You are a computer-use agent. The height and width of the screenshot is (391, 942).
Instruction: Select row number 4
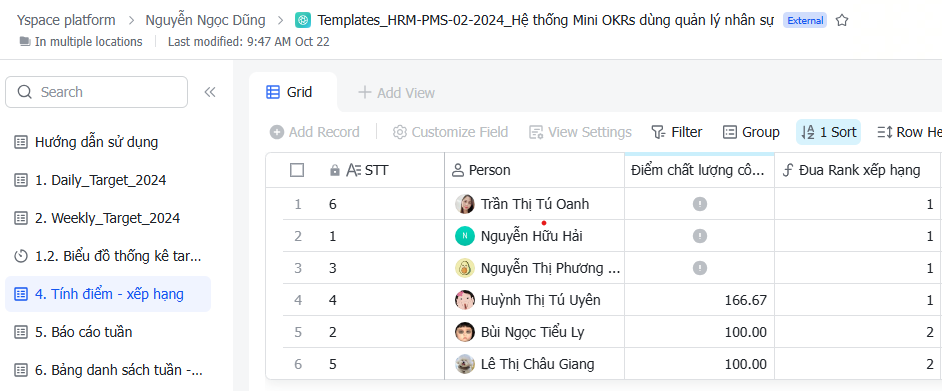click(x=298, y=300)
